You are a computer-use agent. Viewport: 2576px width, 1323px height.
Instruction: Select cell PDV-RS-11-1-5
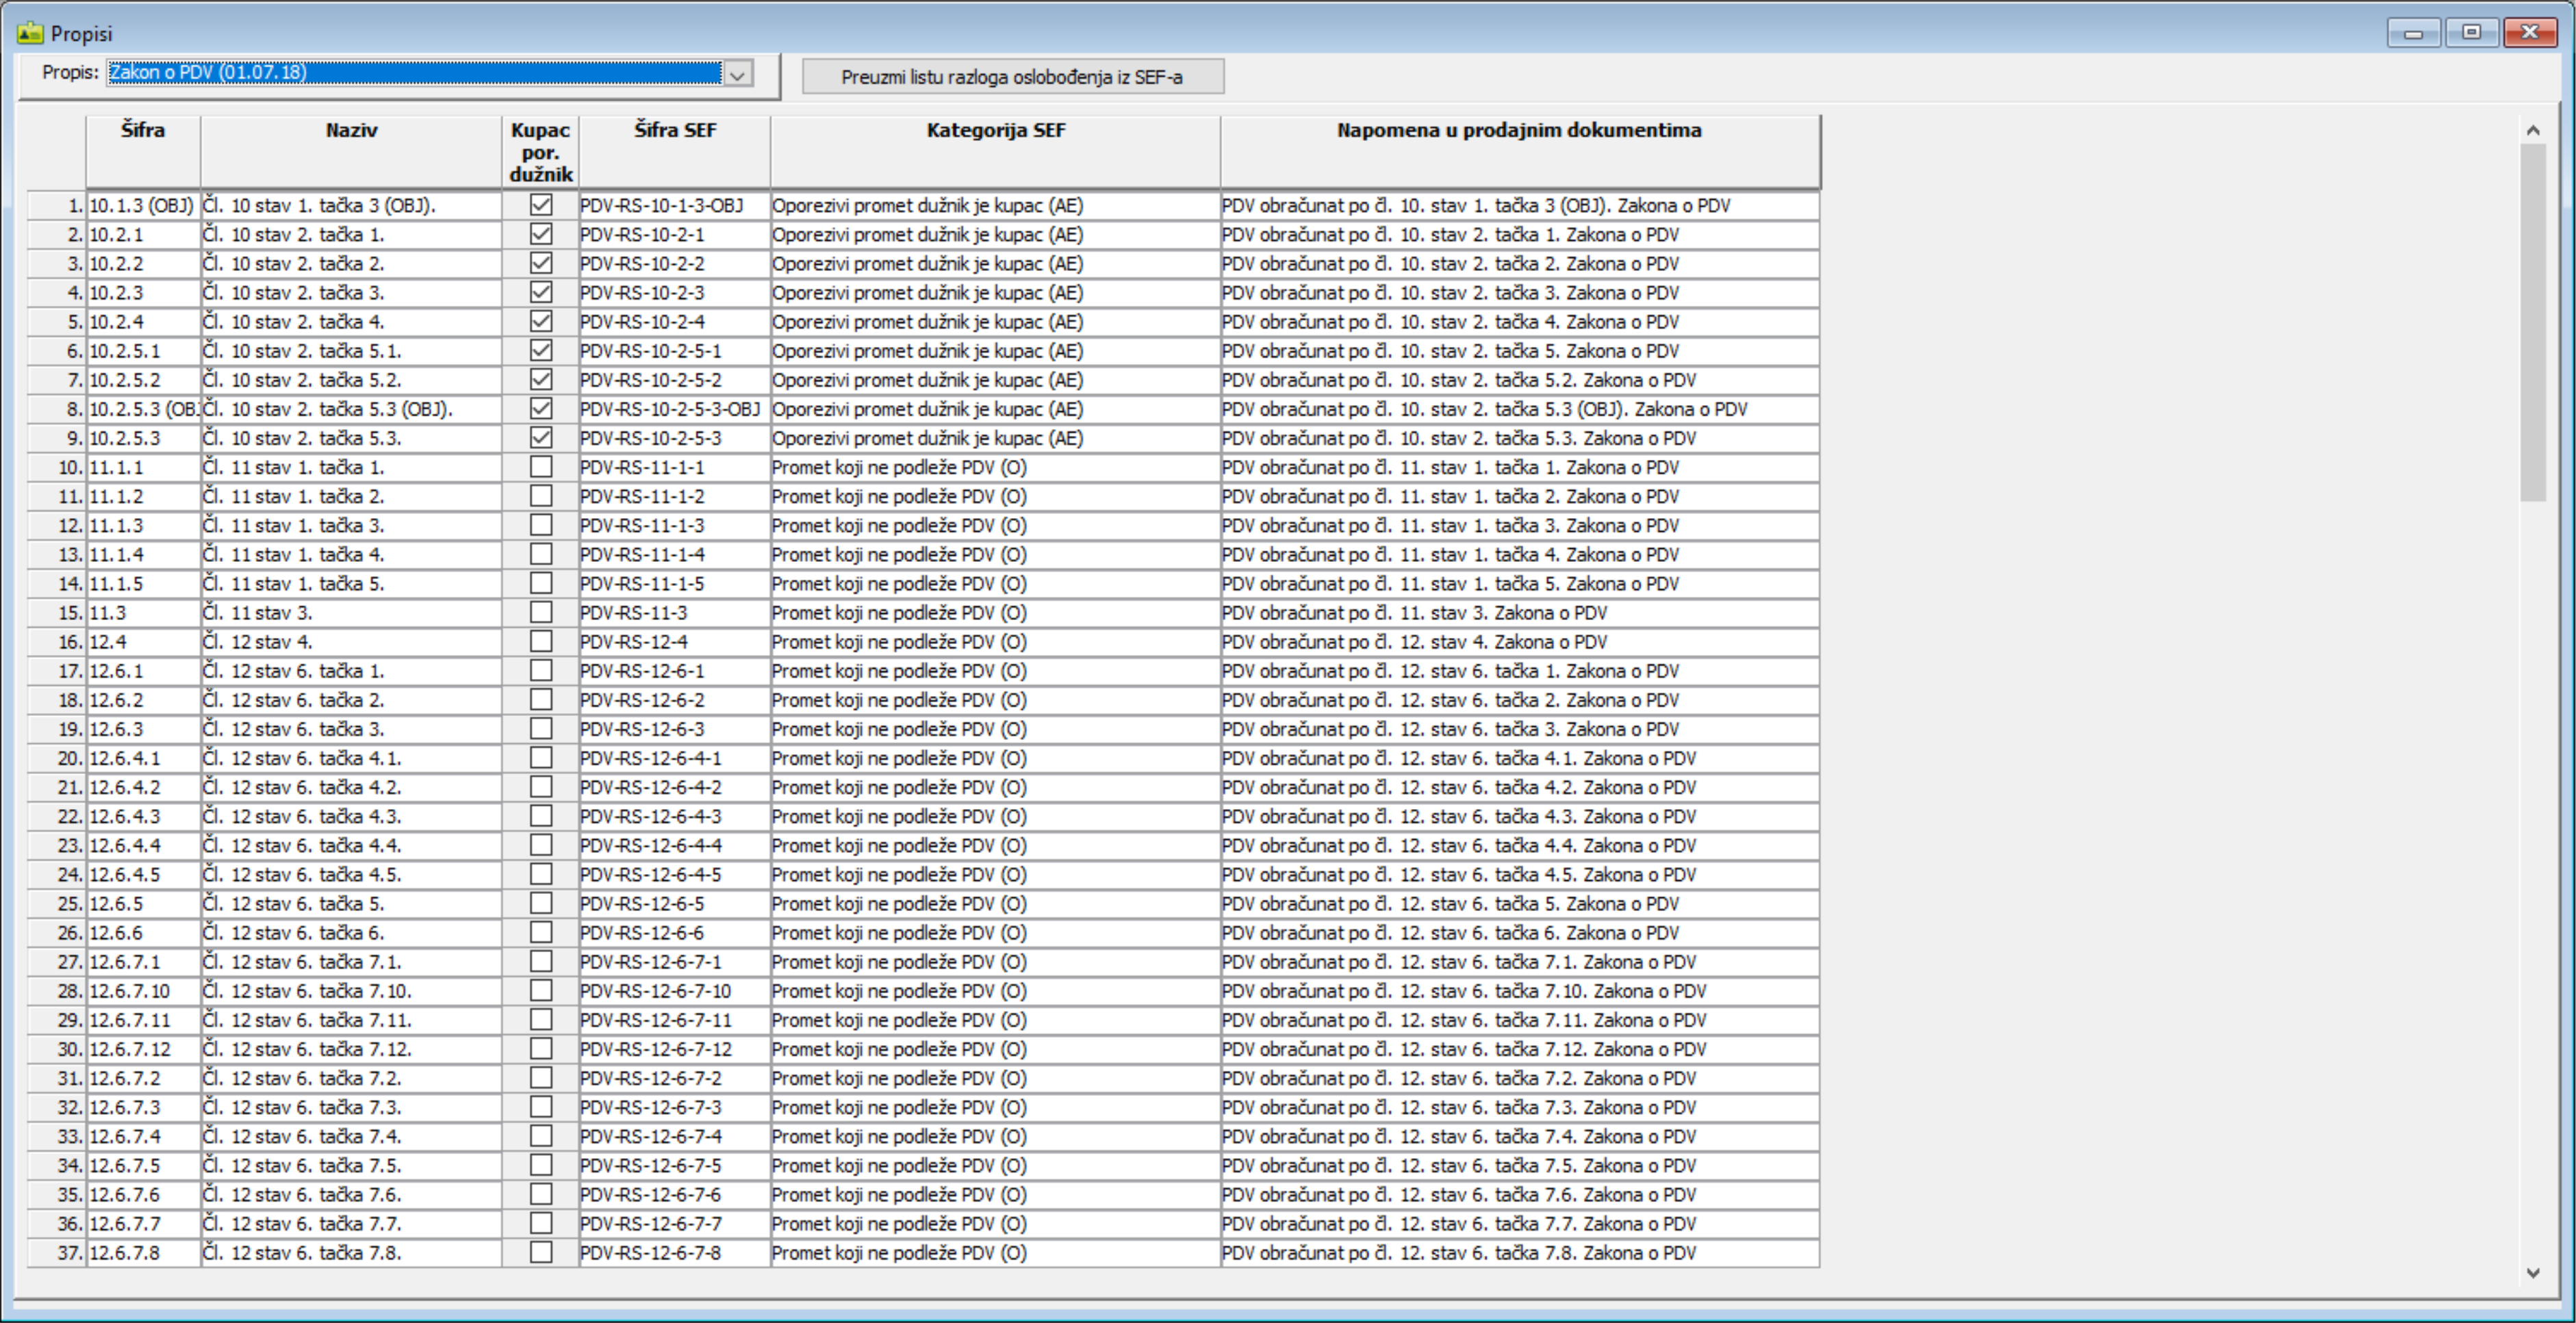click(675, 583)
